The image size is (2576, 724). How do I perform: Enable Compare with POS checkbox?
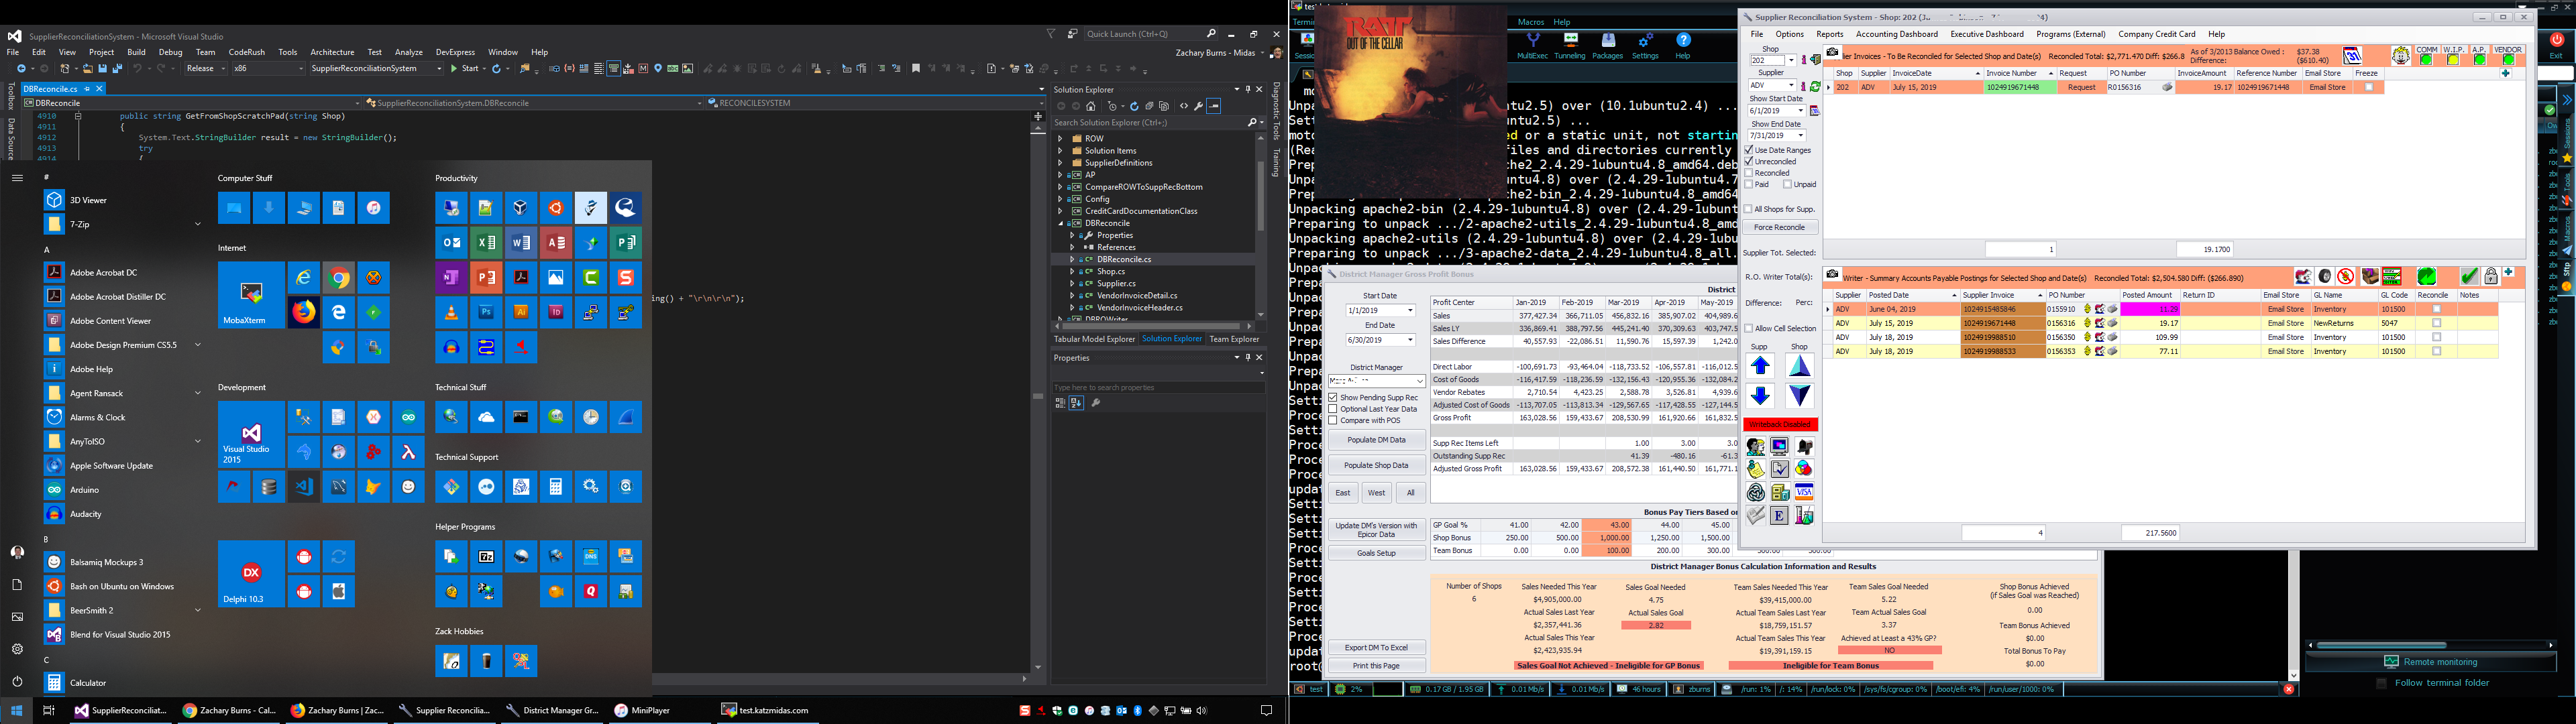coord(1333,420)
